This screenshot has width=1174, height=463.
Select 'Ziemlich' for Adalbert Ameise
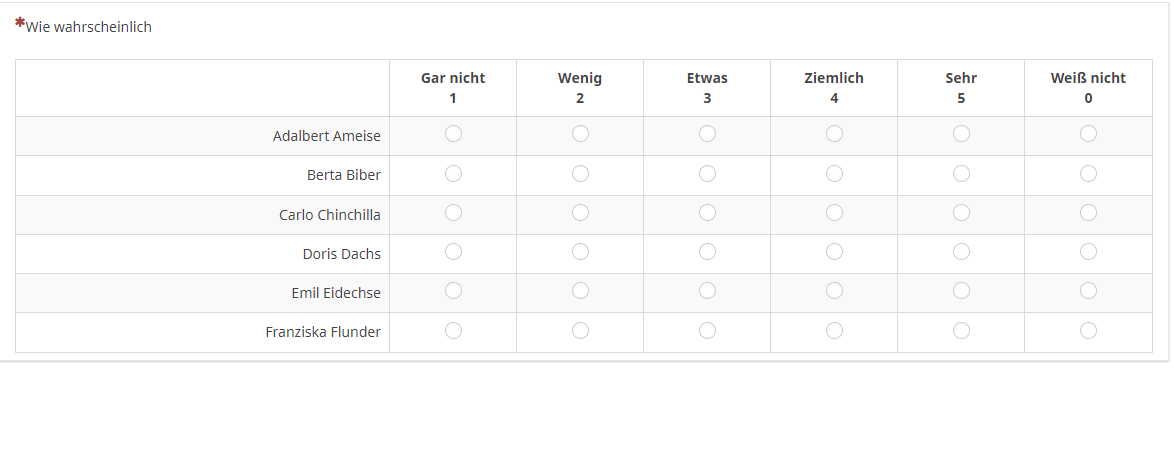click(x=834, y=134)
